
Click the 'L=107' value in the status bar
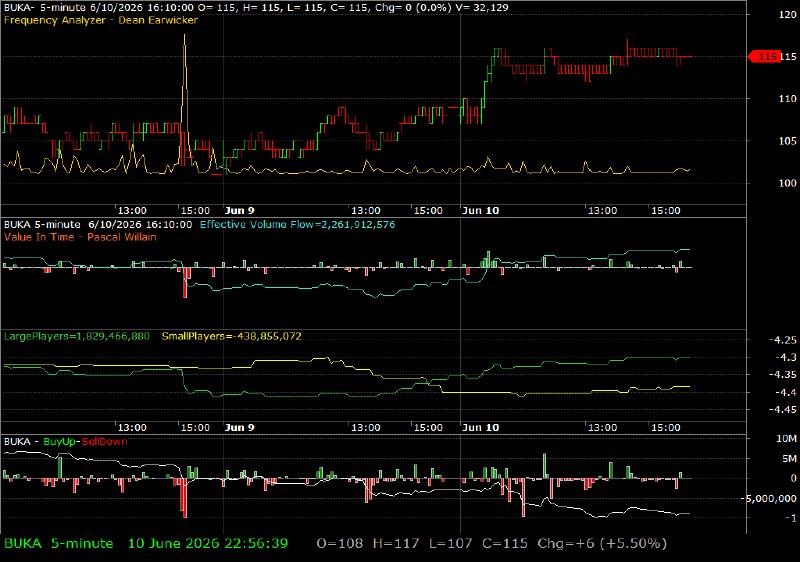[451, 544]
